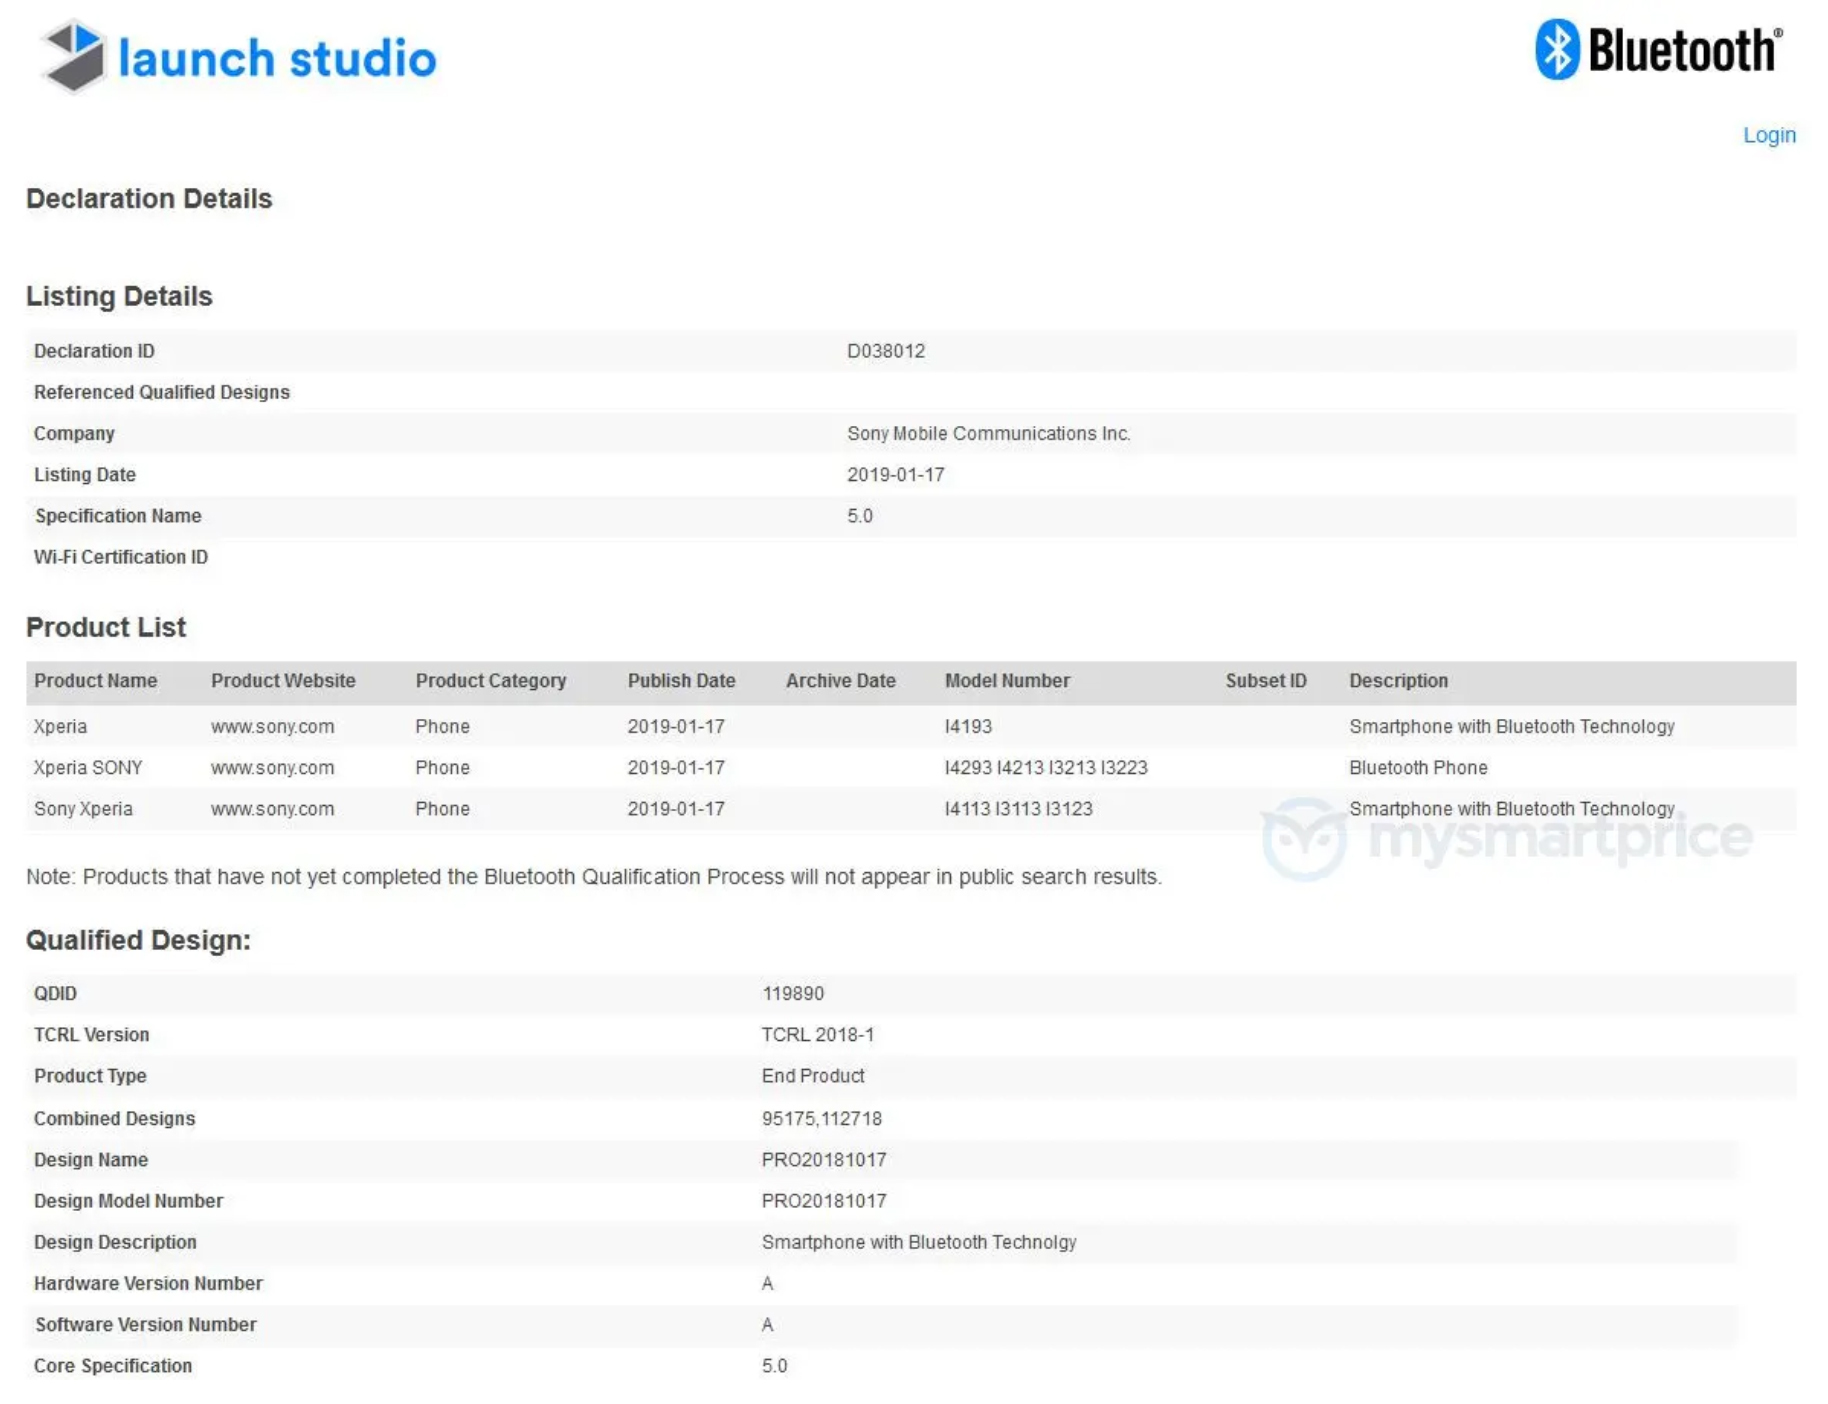Click model number I4193 in product list

click(x=967, y=727)
